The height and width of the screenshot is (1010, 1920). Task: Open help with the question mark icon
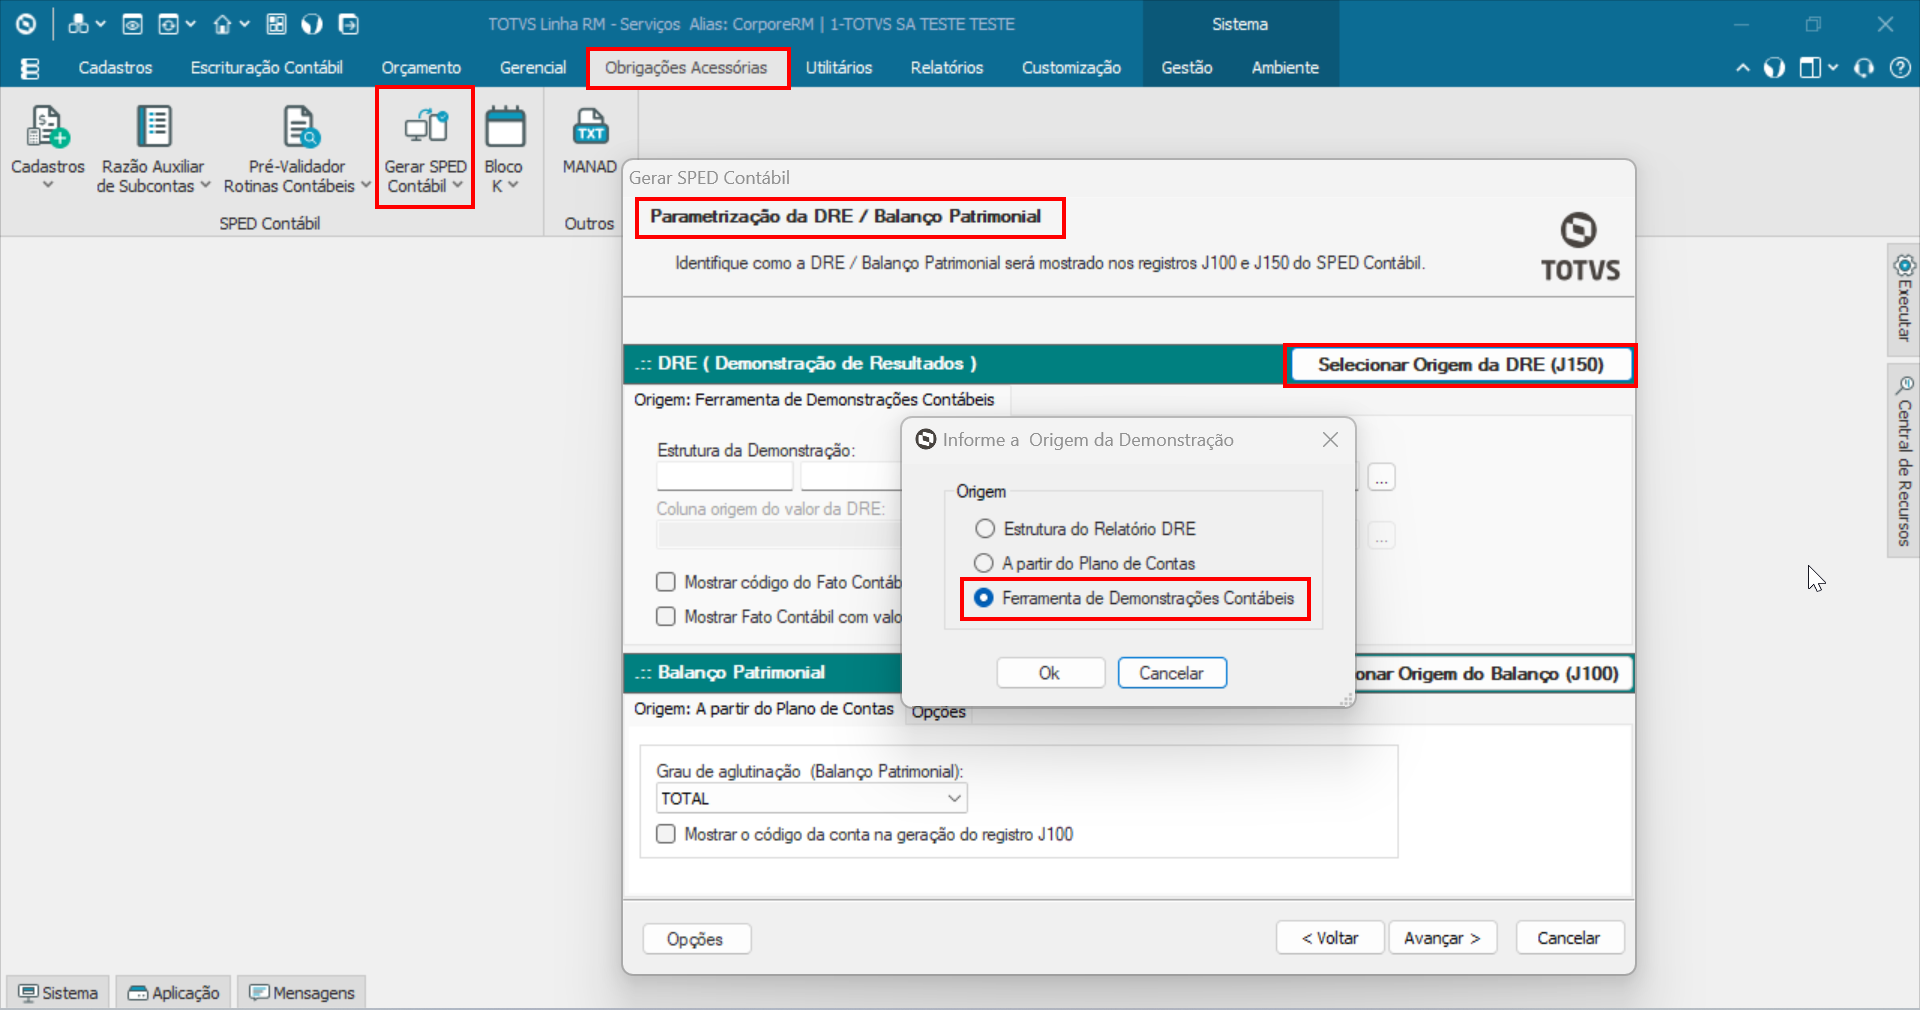point(1900,68)
